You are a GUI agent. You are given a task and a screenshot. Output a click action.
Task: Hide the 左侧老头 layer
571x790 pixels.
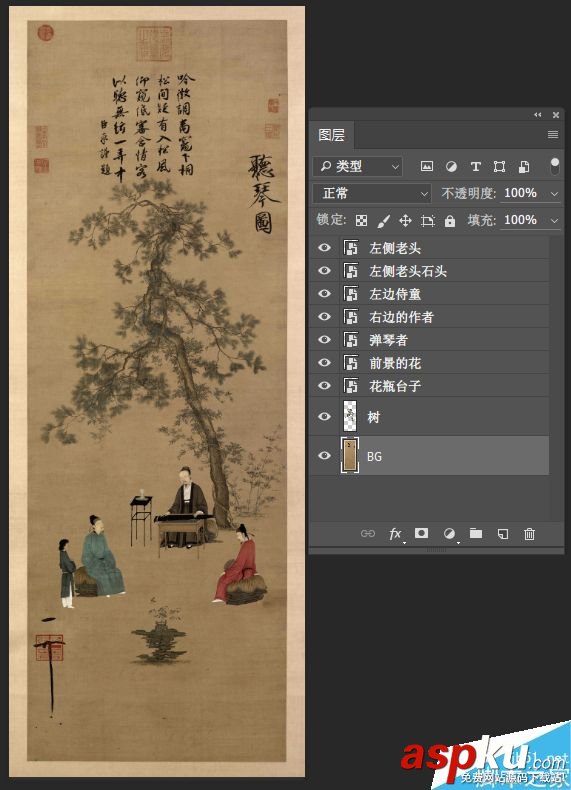[325, 247]
